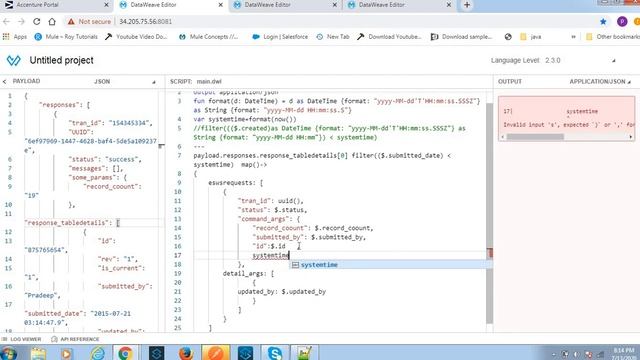Click the DataWeave logo icon
This screenshot has width=640, height=360.
(x=13, y=60)
